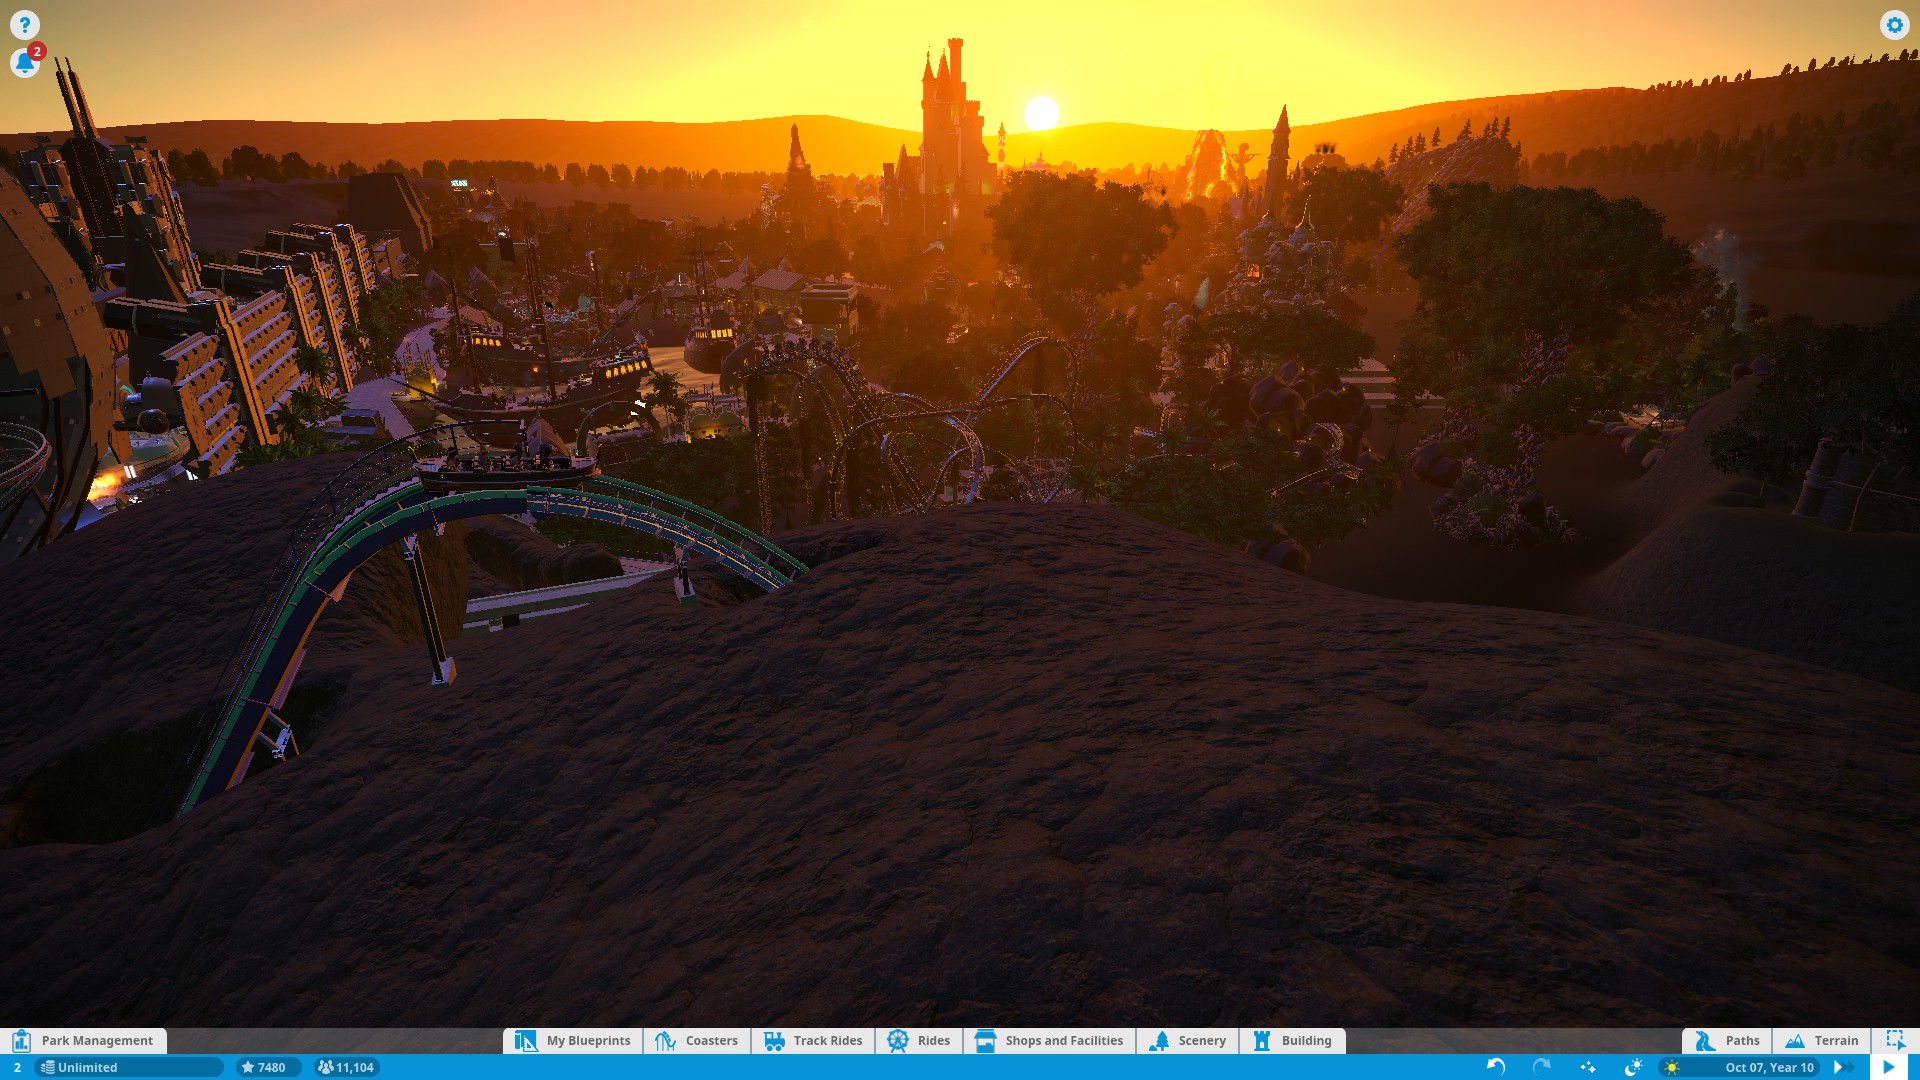Open the Rides tab
This screenshot has height=1080, width=1920.
coord(919,1040)
